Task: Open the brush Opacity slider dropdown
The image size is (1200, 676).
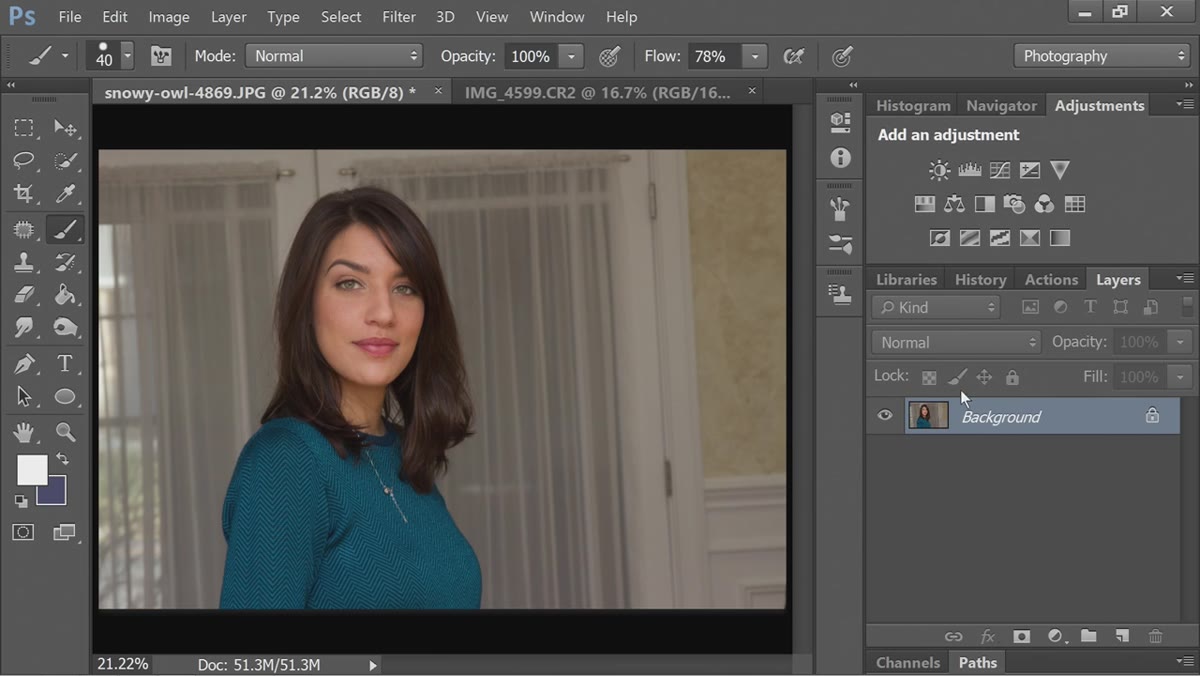Action: [x=571, y=56]
